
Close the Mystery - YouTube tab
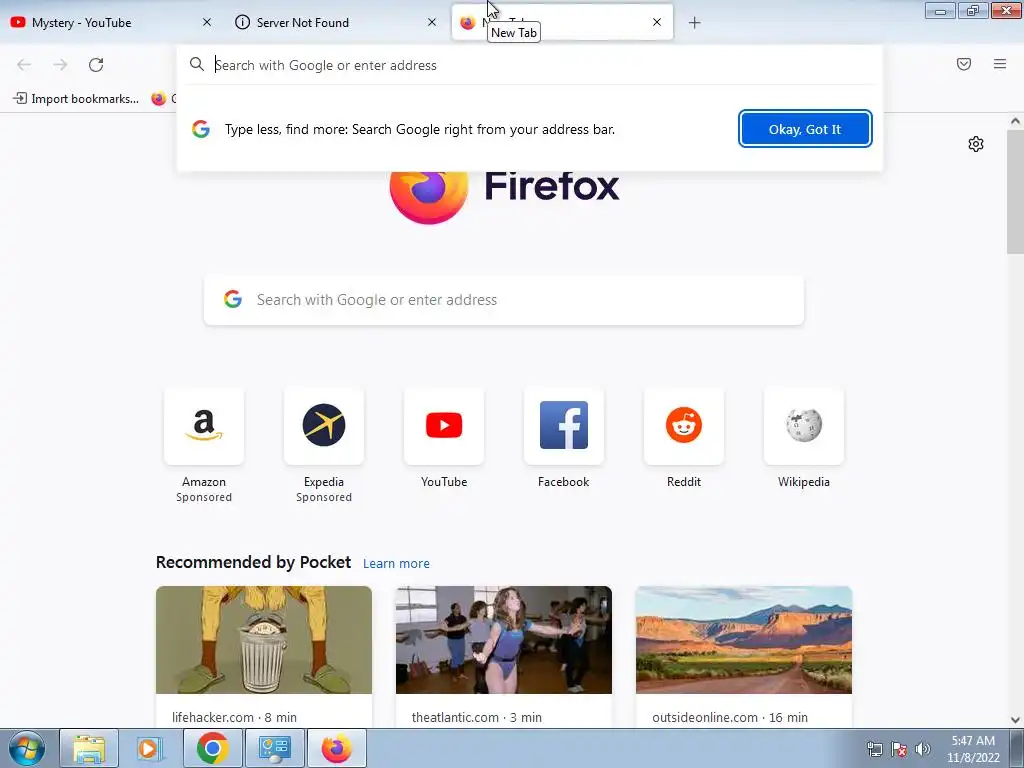pyautogui.click(x=207, y=22)
